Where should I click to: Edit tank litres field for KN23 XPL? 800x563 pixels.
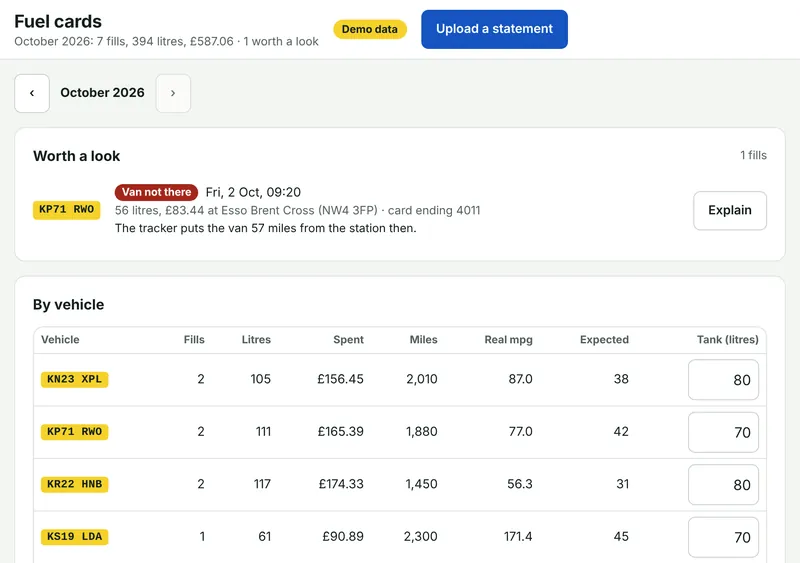point(723,380)
